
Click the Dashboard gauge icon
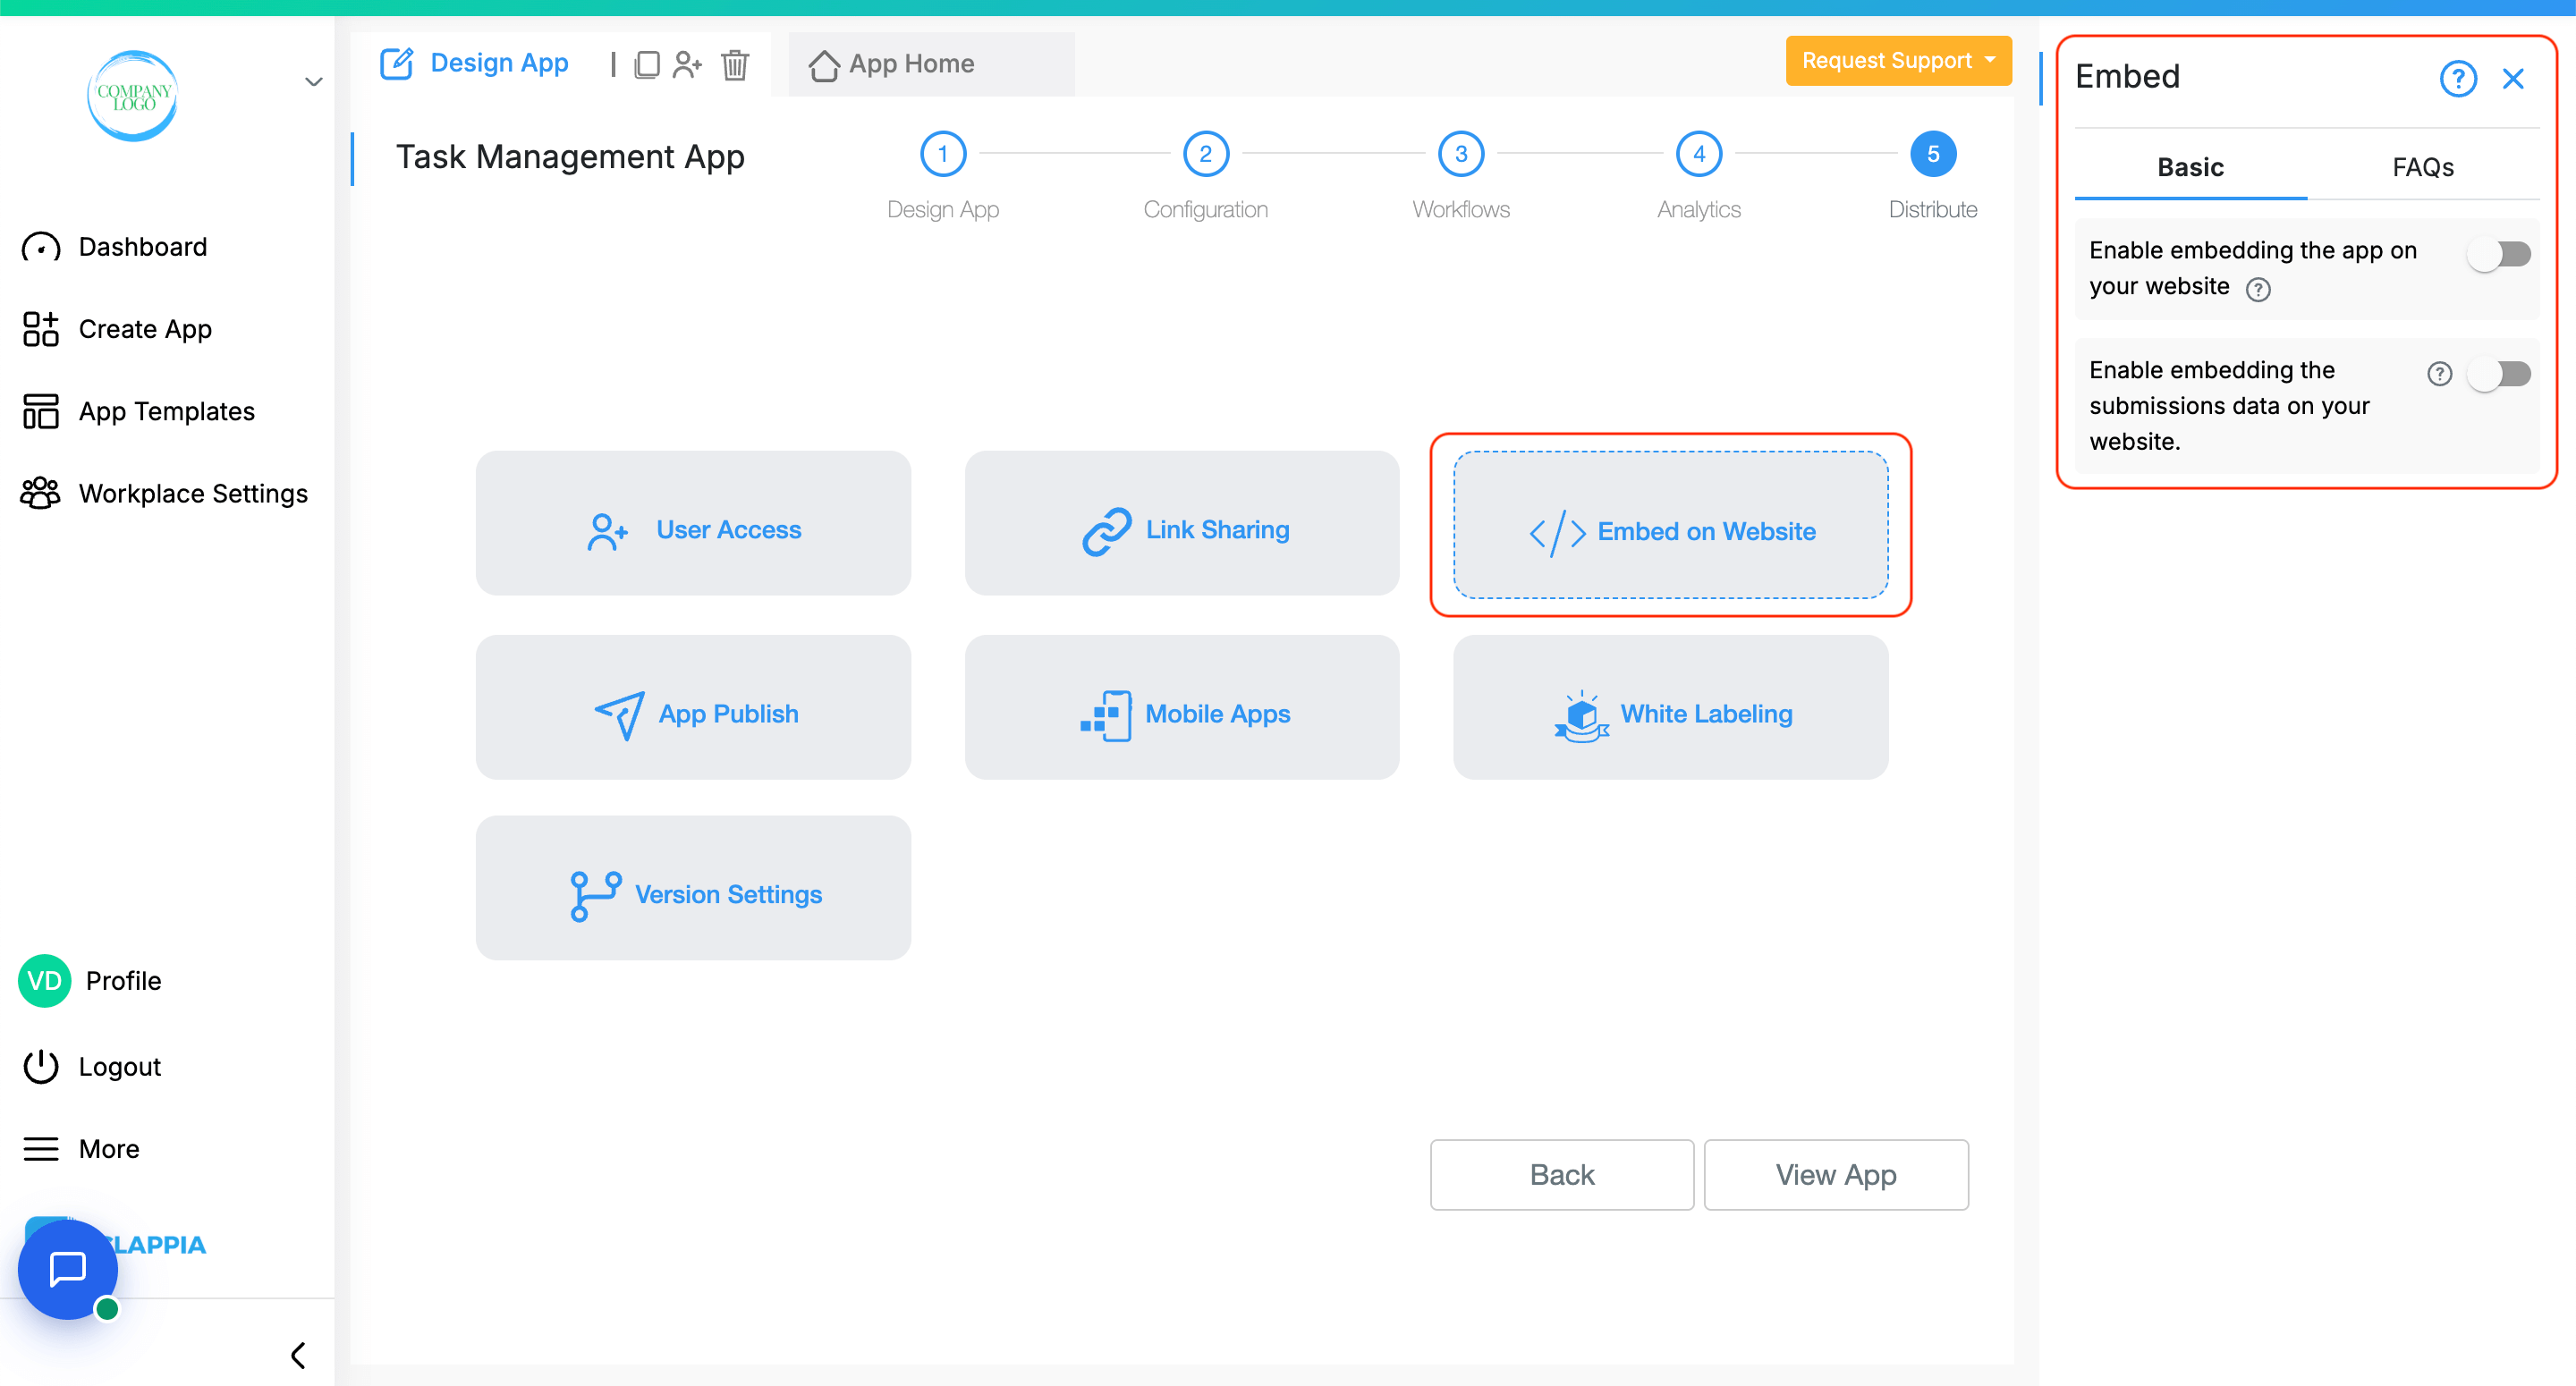41,247
